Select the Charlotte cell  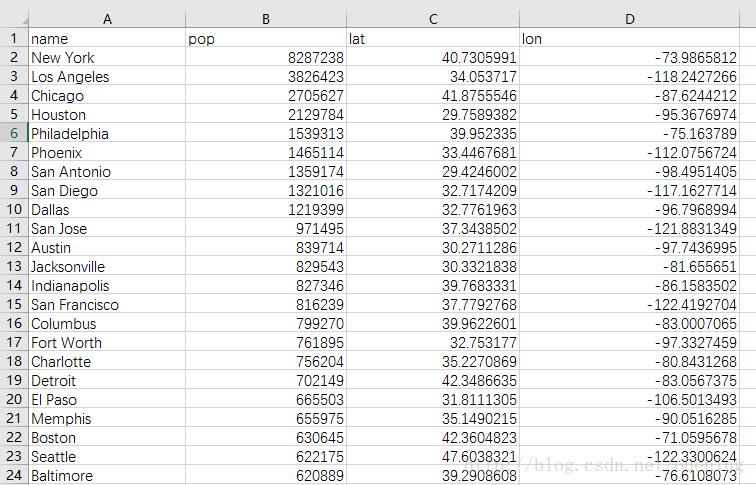107,361
